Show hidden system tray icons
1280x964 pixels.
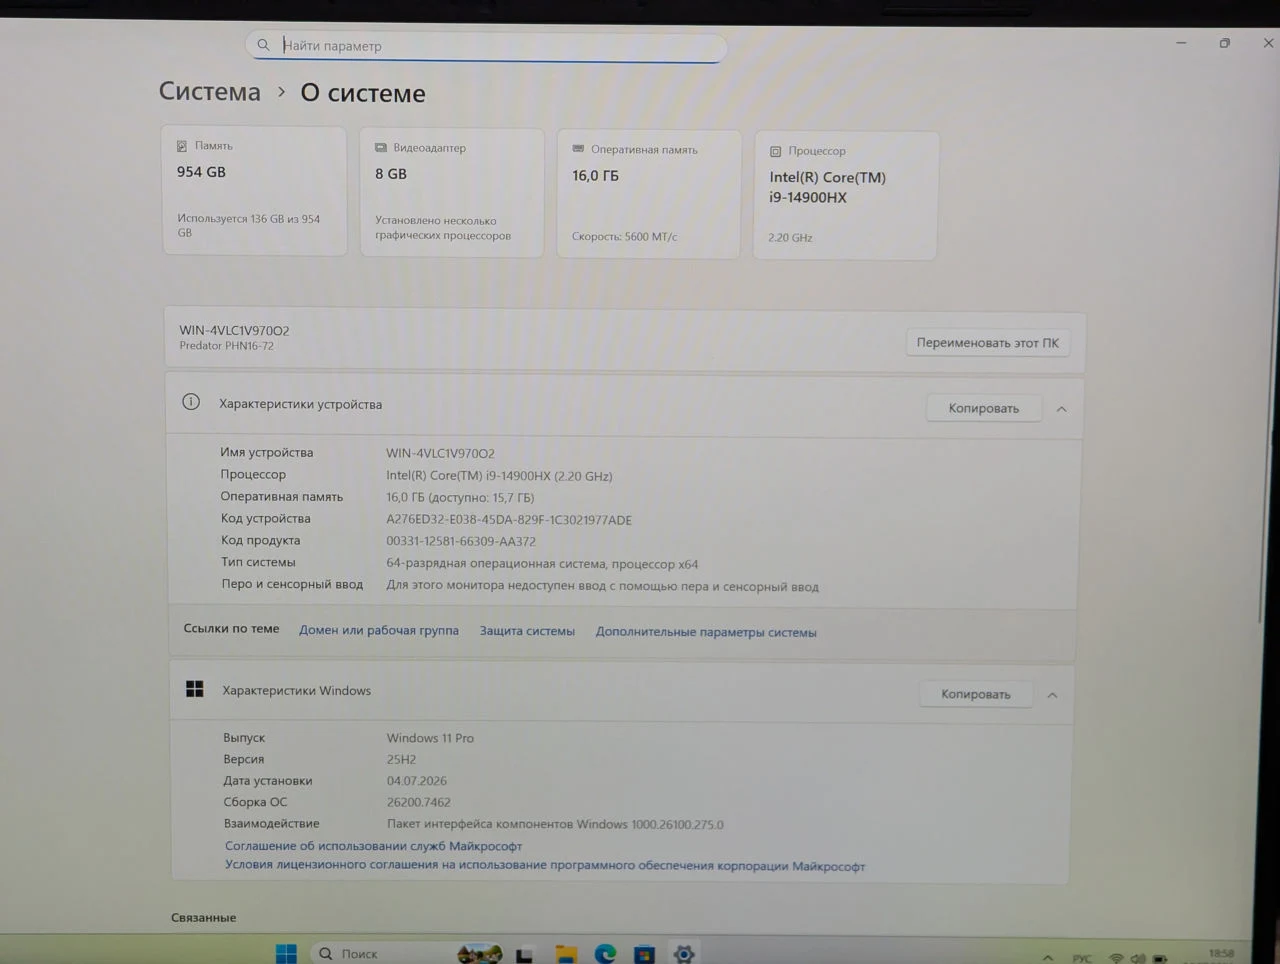(x=1047, y=958)
